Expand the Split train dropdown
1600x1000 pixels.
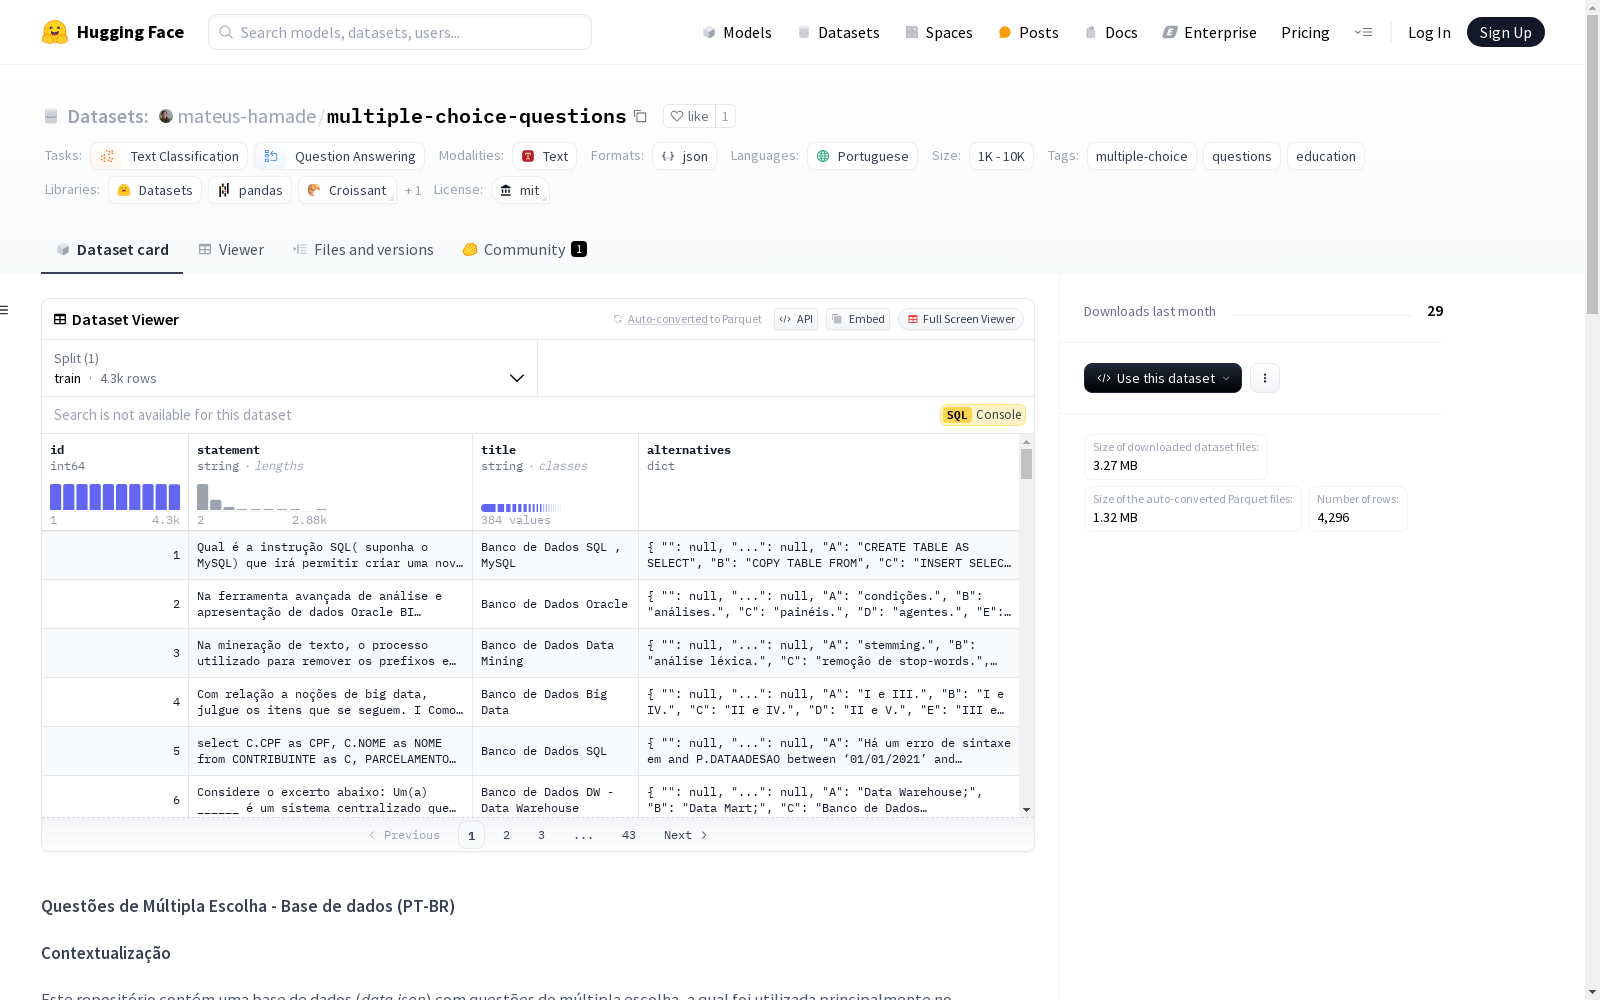pyautogui.click(x=290, y=368)
